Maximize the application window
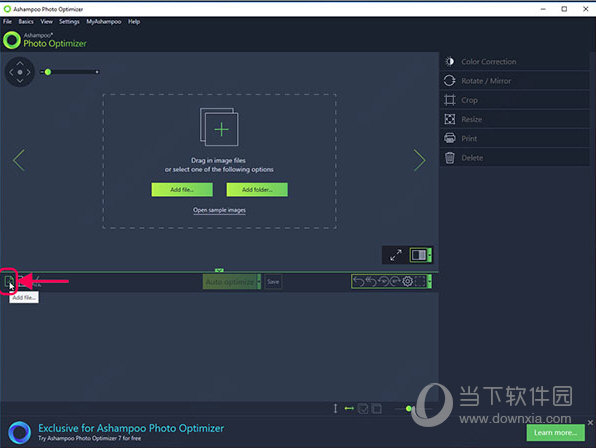Image resolution: width=596 pixels, height=448 pixels. (564, 9)
